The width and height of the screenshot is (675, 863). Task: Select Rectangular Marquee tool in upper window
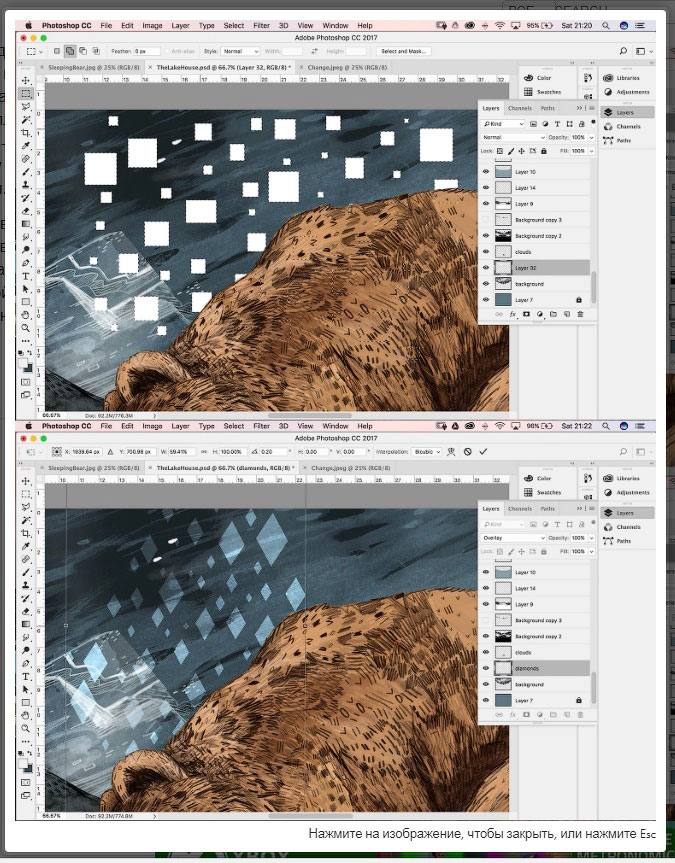click(26, 94)
